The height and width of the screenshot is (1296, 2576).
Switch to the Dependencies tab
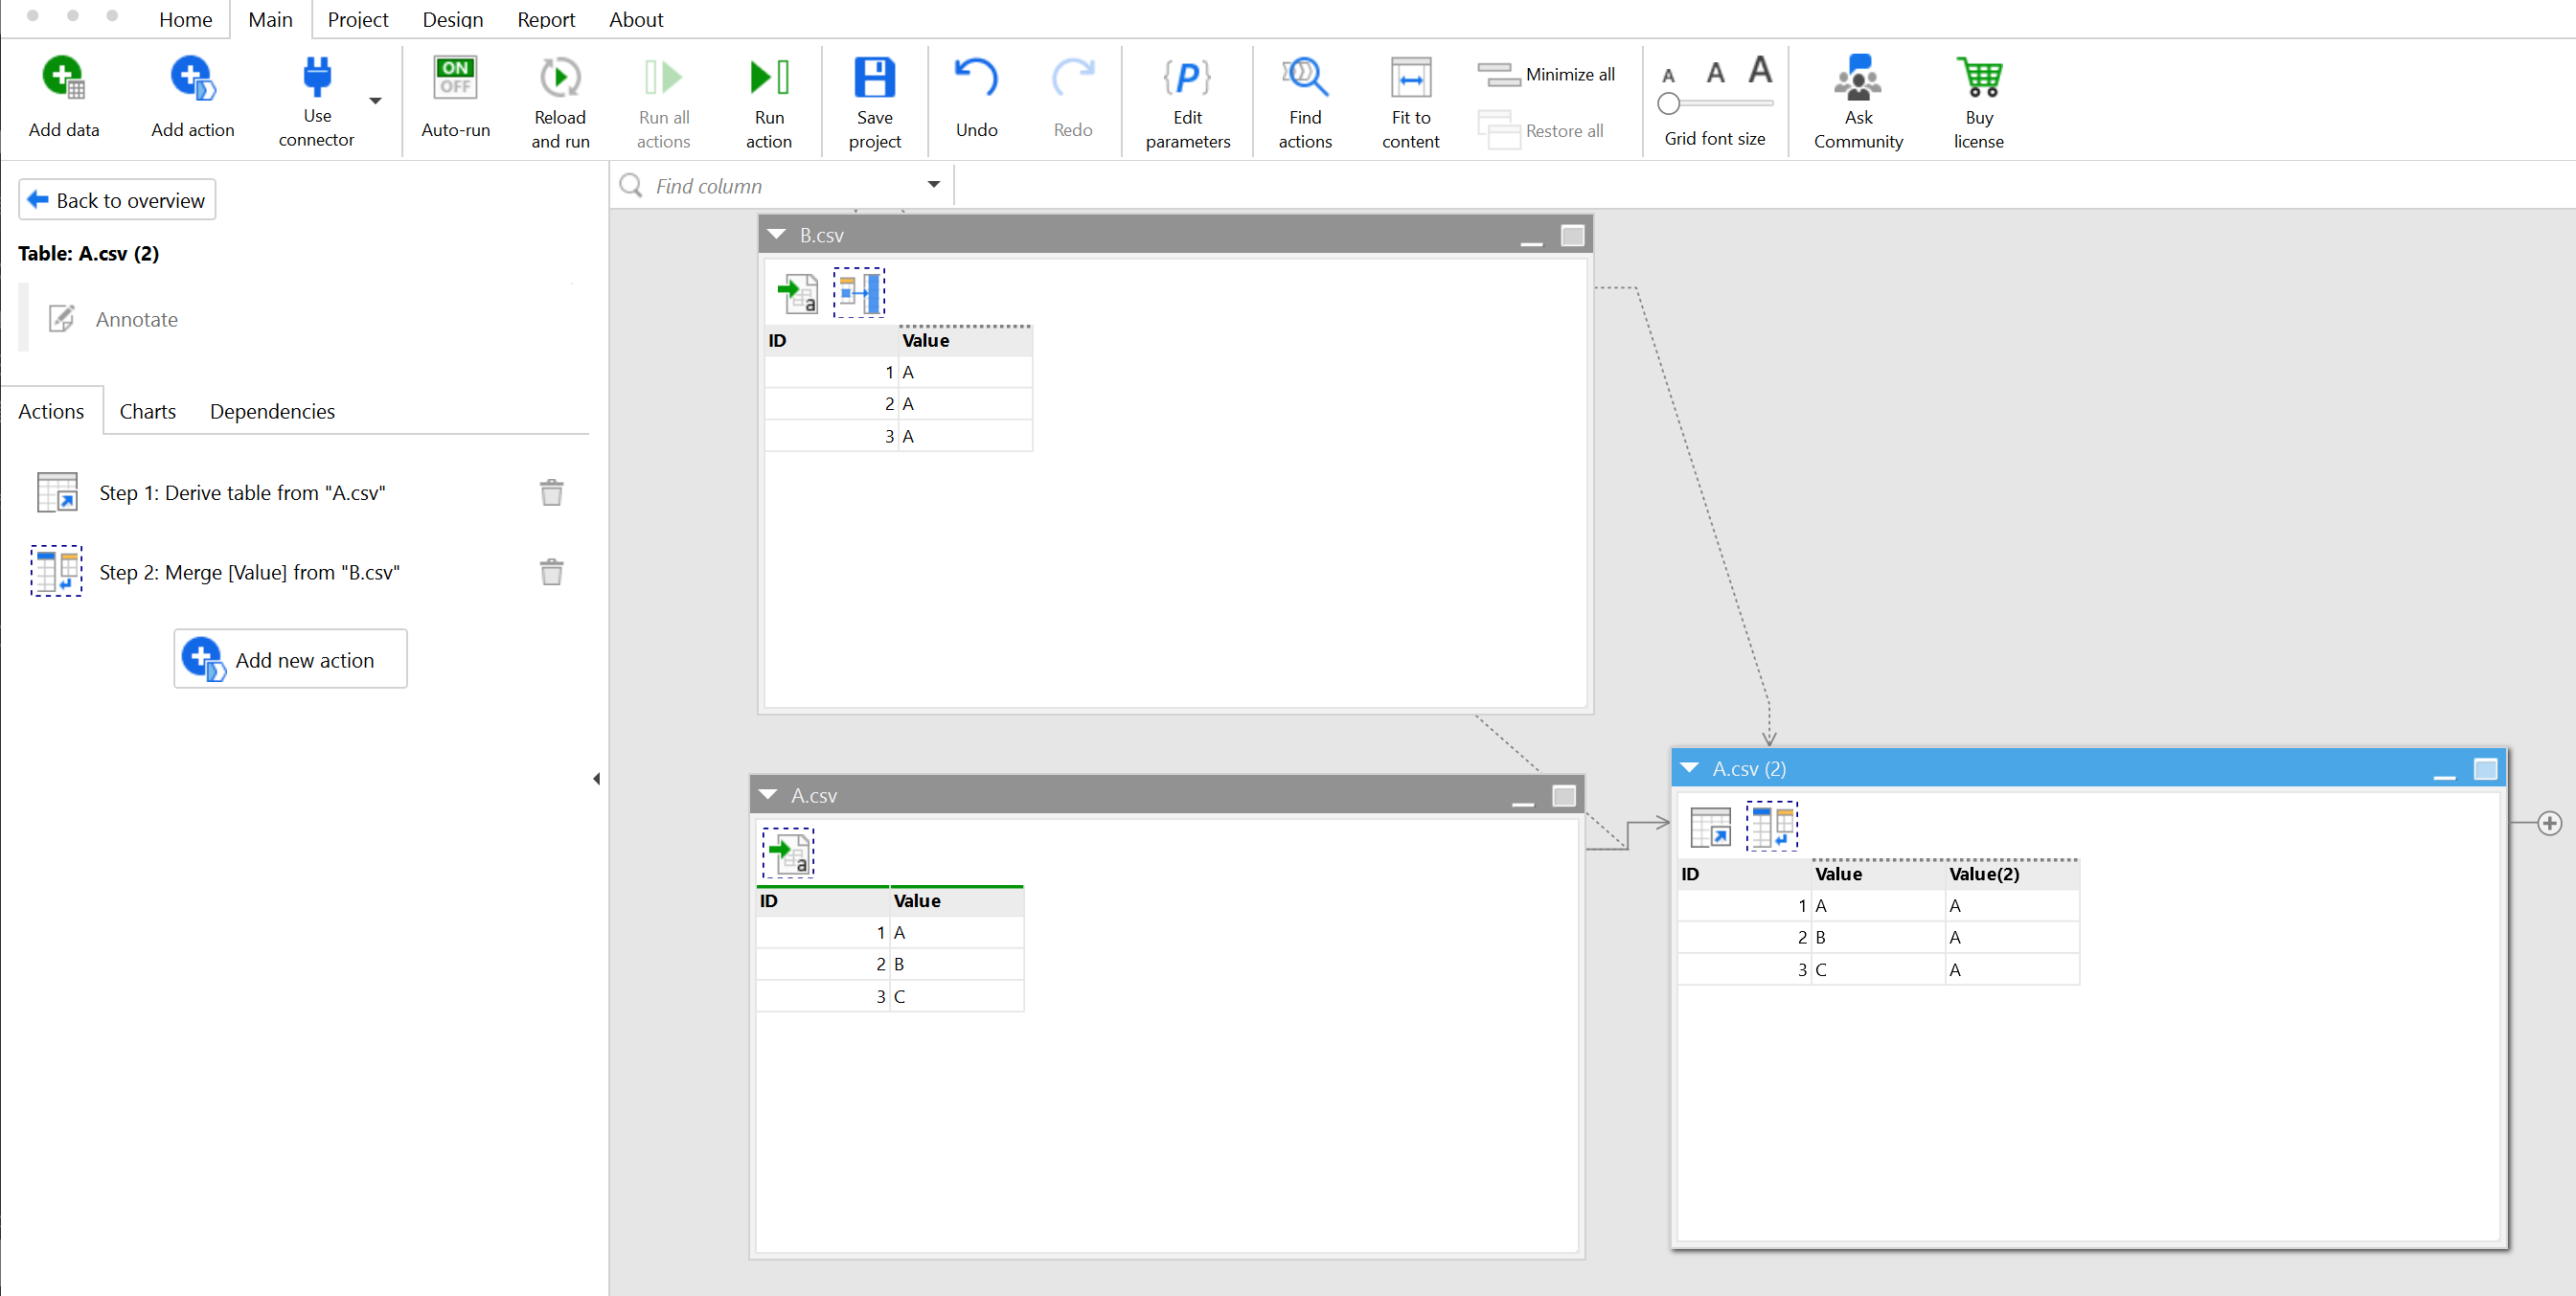272,411
